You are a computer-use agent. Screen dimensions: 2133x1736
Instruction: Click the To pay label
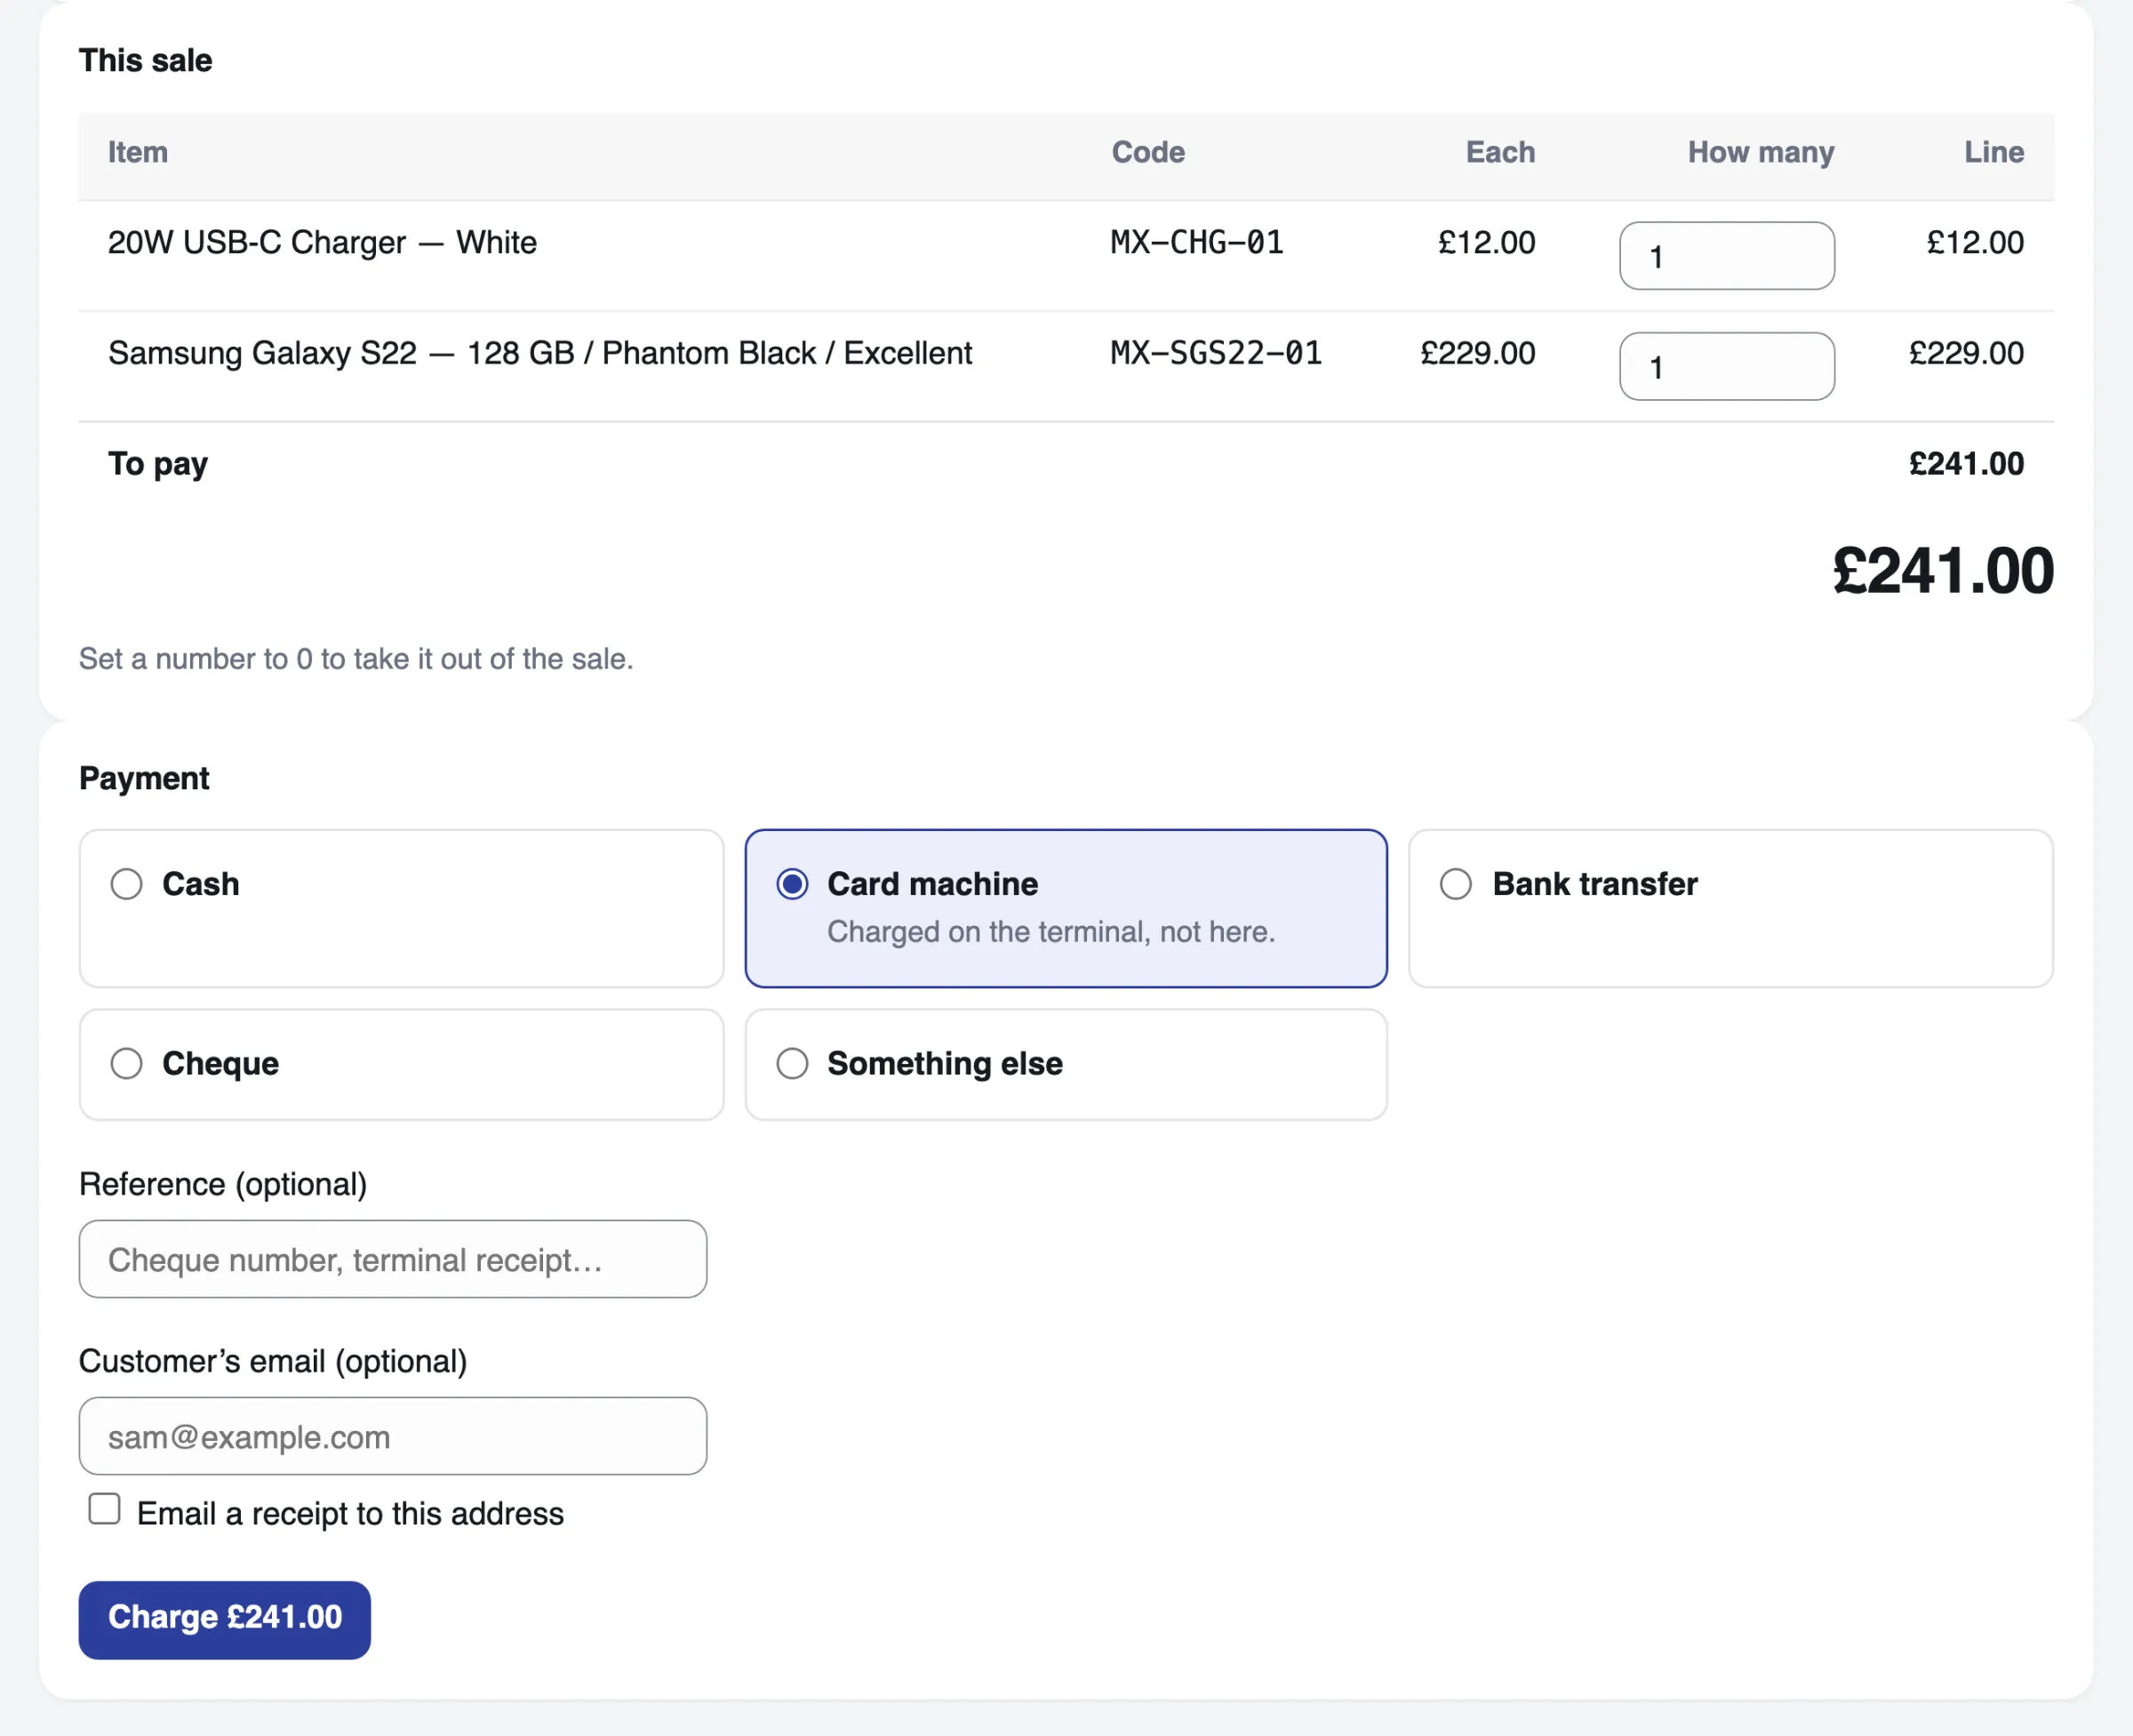[158, 464]
